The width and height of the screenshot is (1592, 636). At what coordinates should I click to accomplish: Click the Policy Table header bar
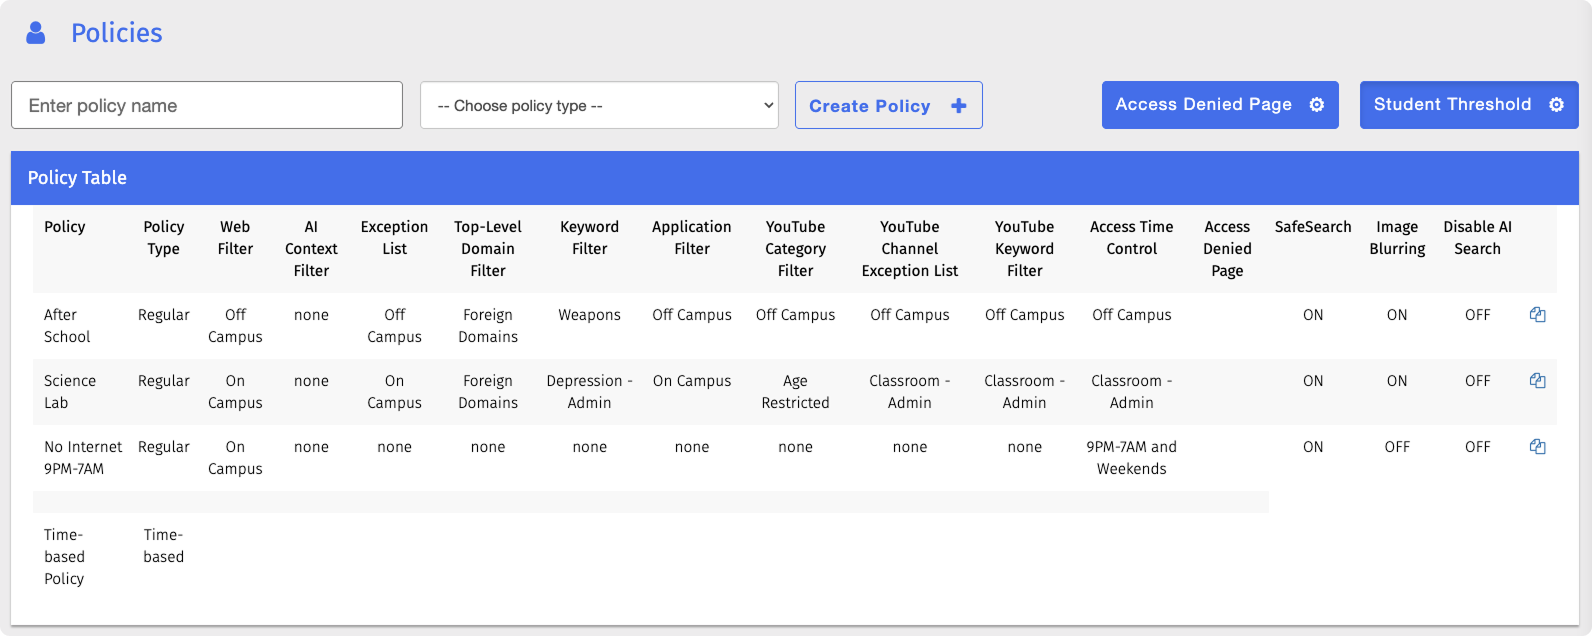795,178
